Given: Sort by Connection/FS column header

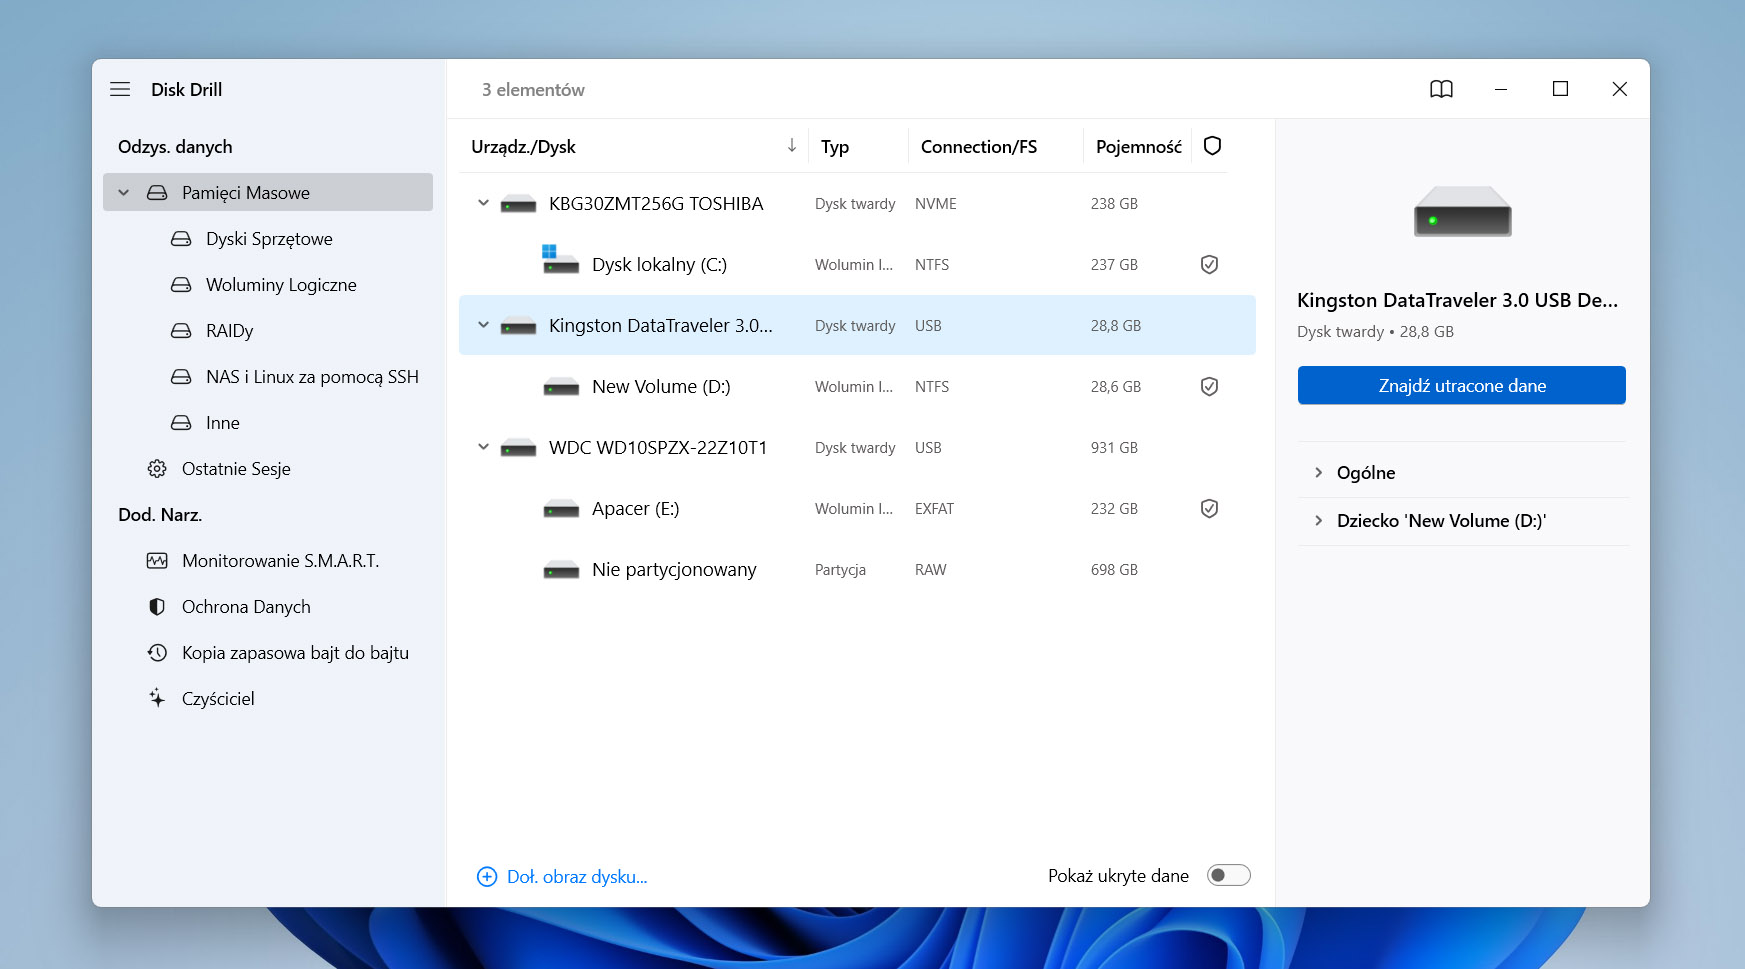Looking at the screenshot, I should [979, 147].
